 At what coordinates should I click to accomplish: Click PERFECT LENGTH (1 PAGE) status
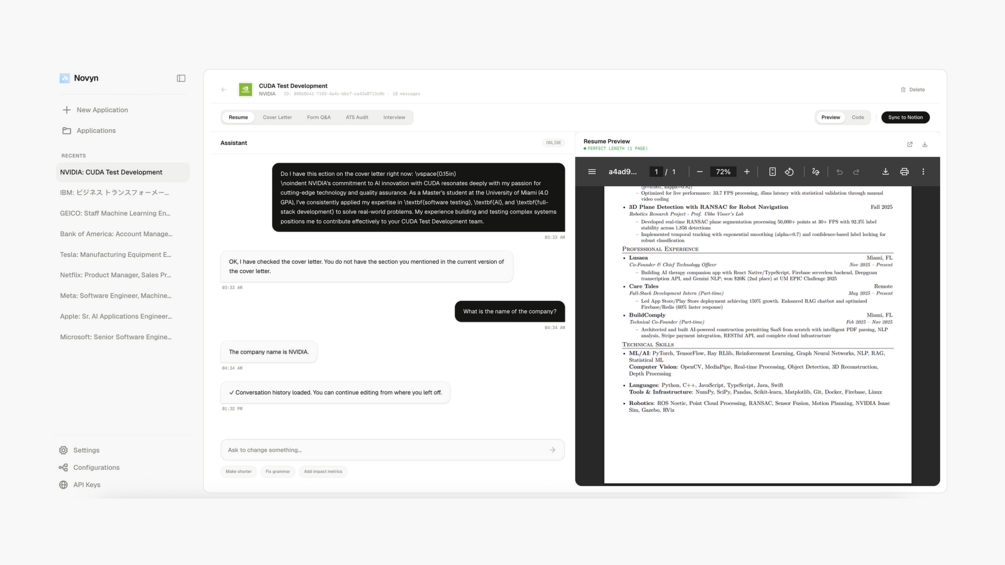616,149
